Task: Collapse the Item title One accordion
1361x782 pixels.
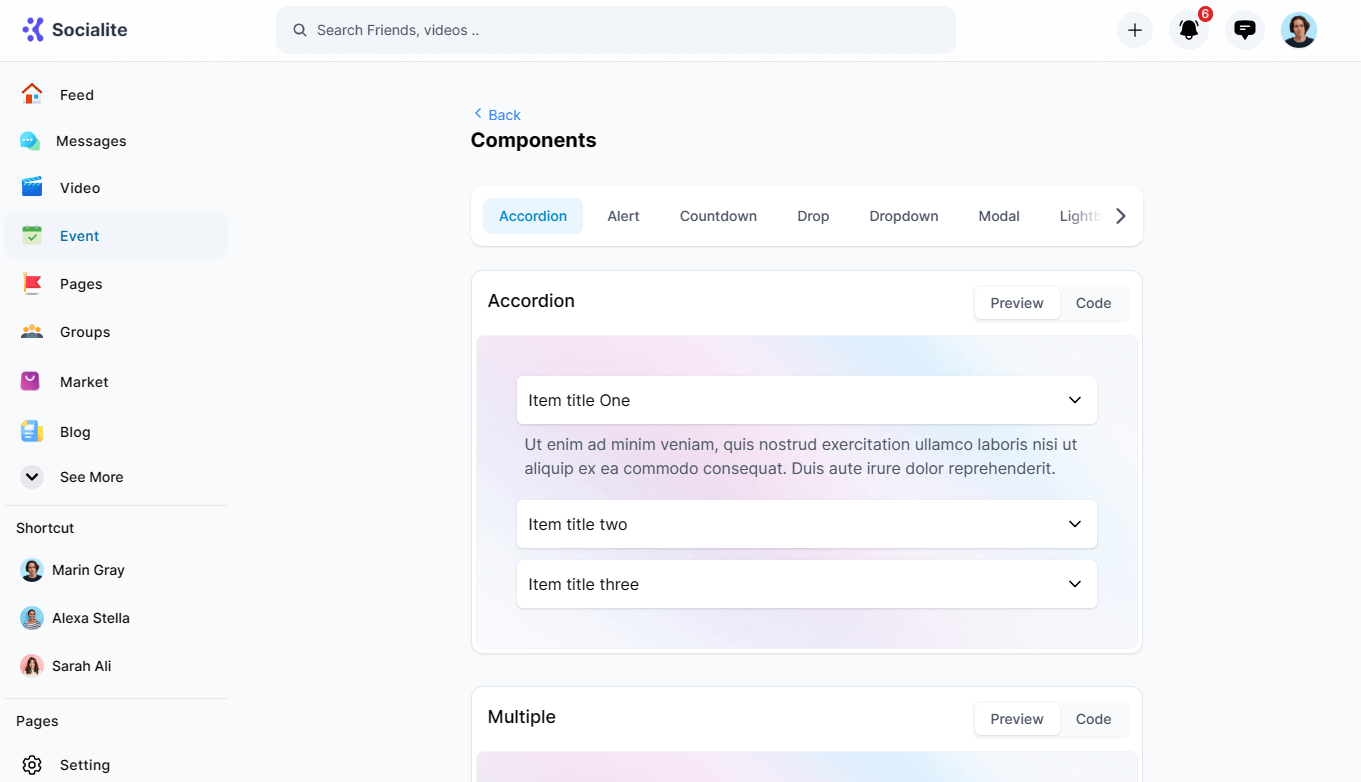Action: tap(806, 400)
